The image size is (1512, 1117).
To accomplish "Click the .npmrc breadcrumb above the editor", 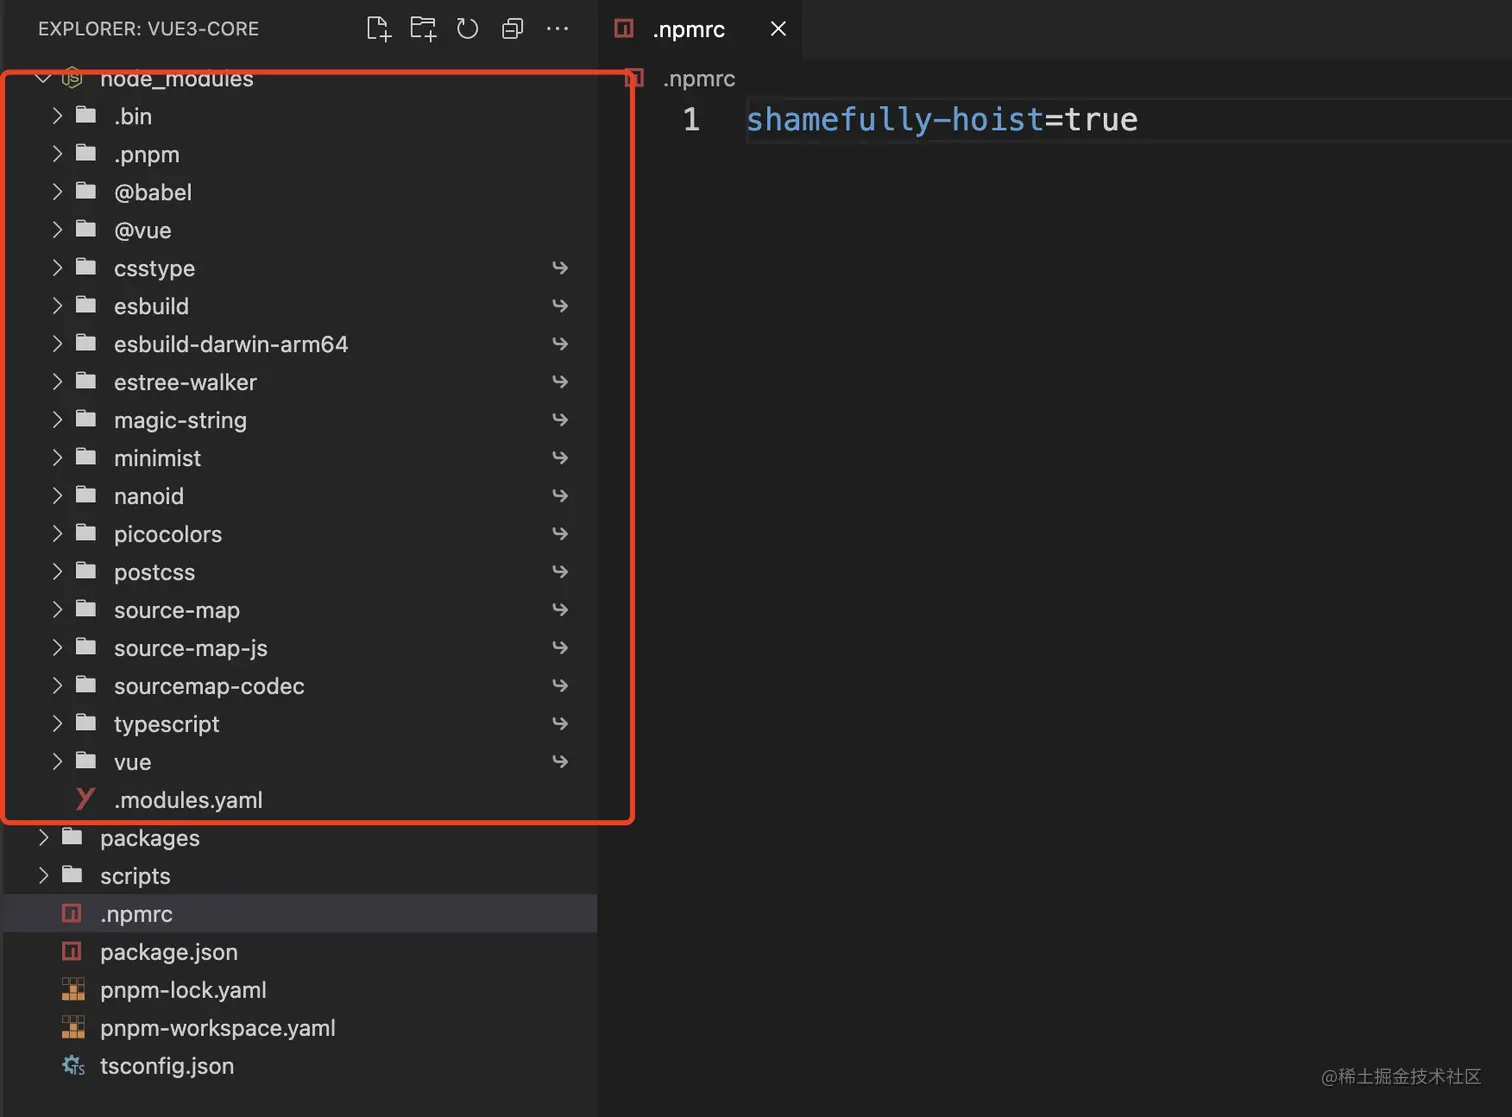I will coord(698,79).
